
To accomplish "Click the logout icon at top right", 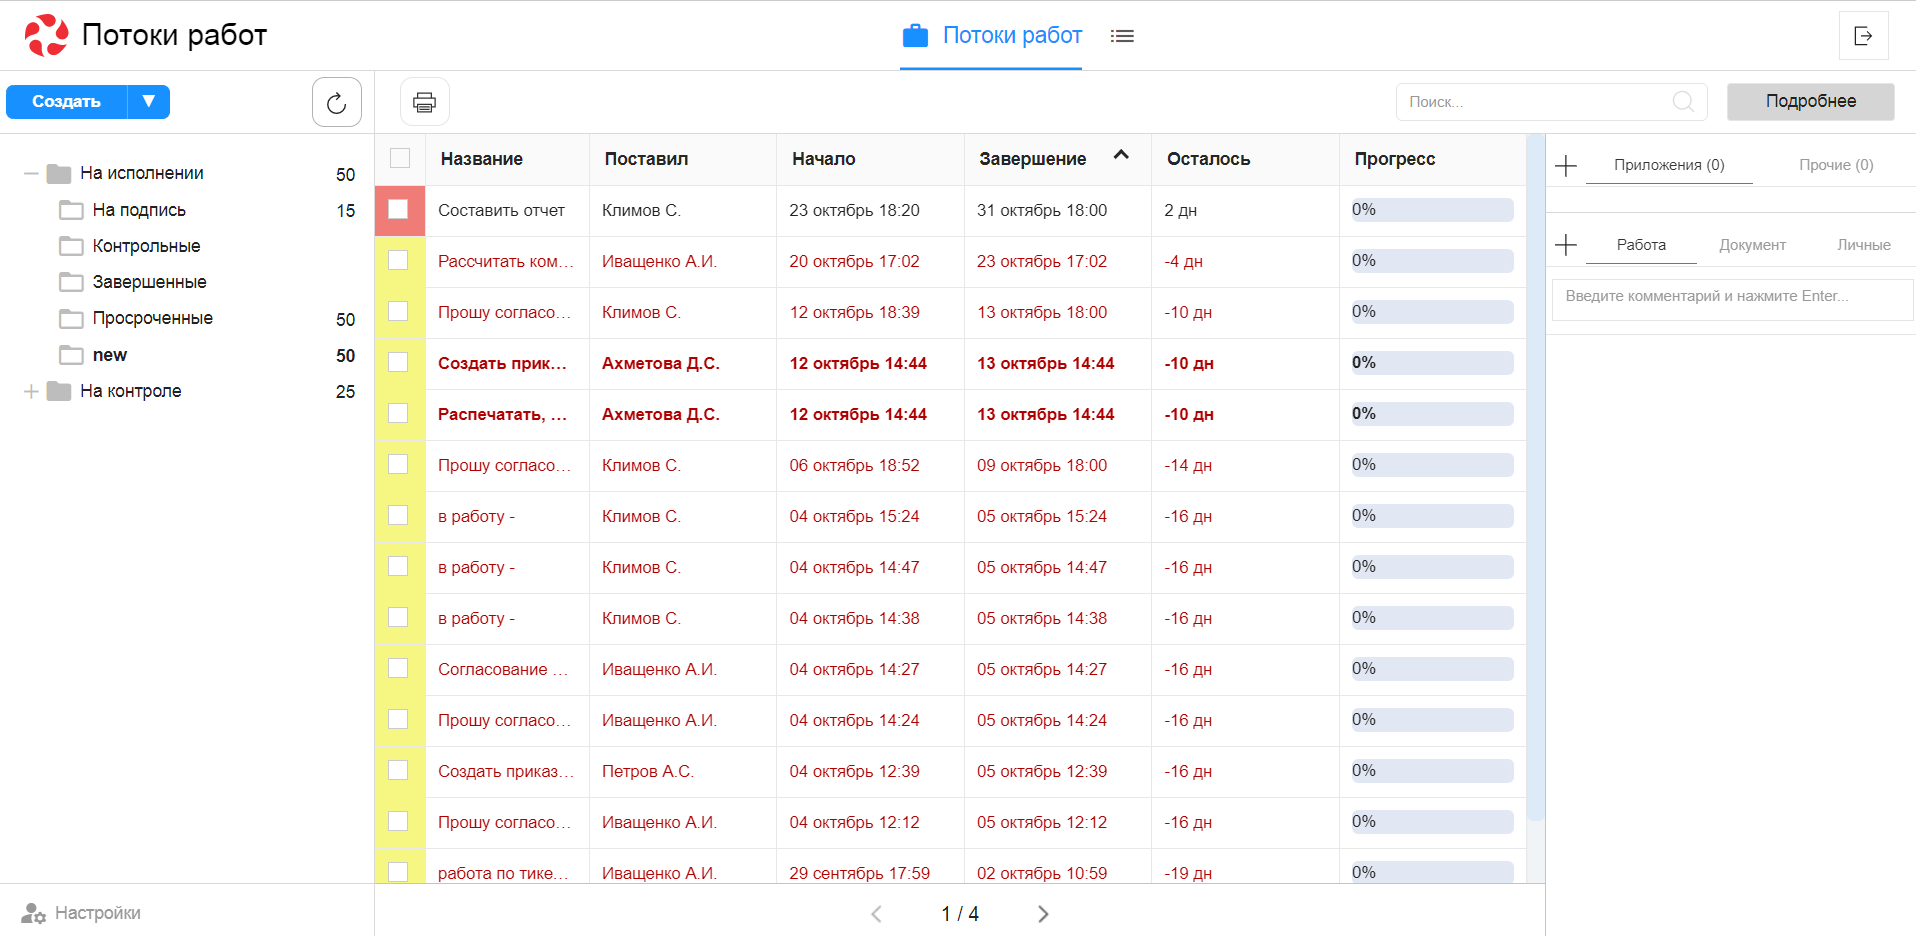I will pyautogui.click(x=1863, y=36).
